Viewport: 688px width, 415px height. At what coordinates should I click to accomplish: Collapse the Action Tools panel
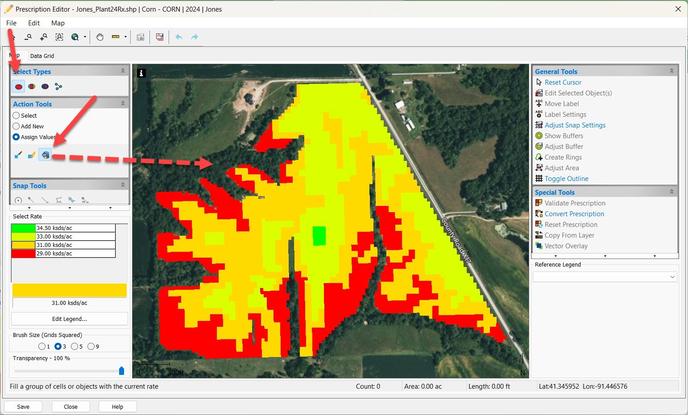(x=123, y=103)
